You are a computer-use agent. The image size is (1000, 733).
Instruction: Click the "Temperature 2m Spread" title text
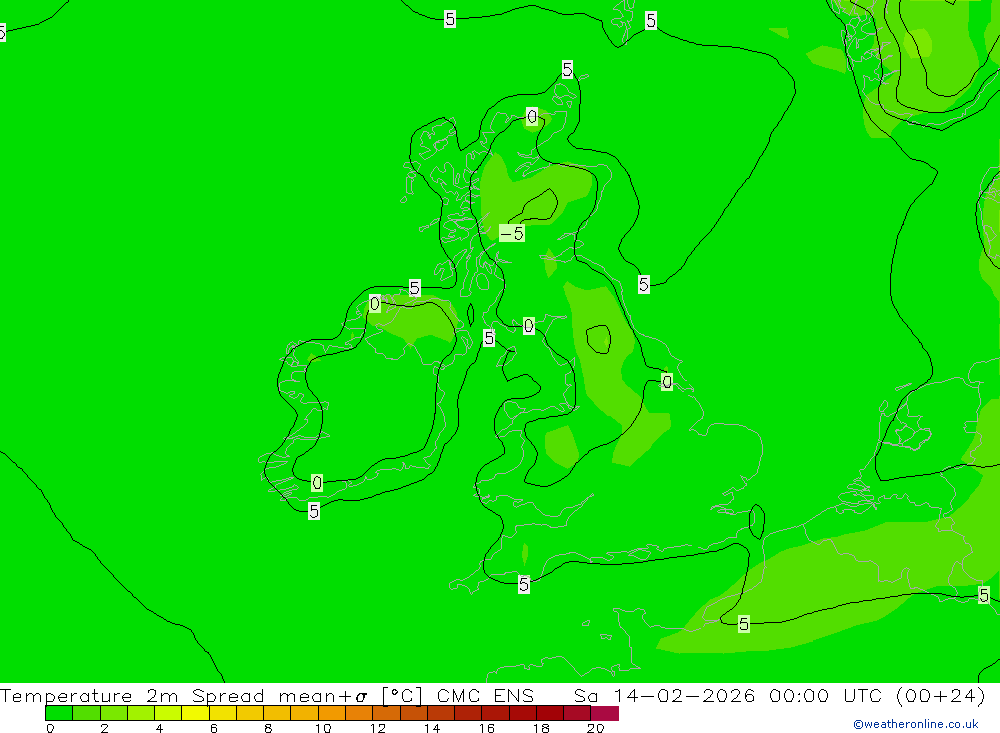point(132,695)
